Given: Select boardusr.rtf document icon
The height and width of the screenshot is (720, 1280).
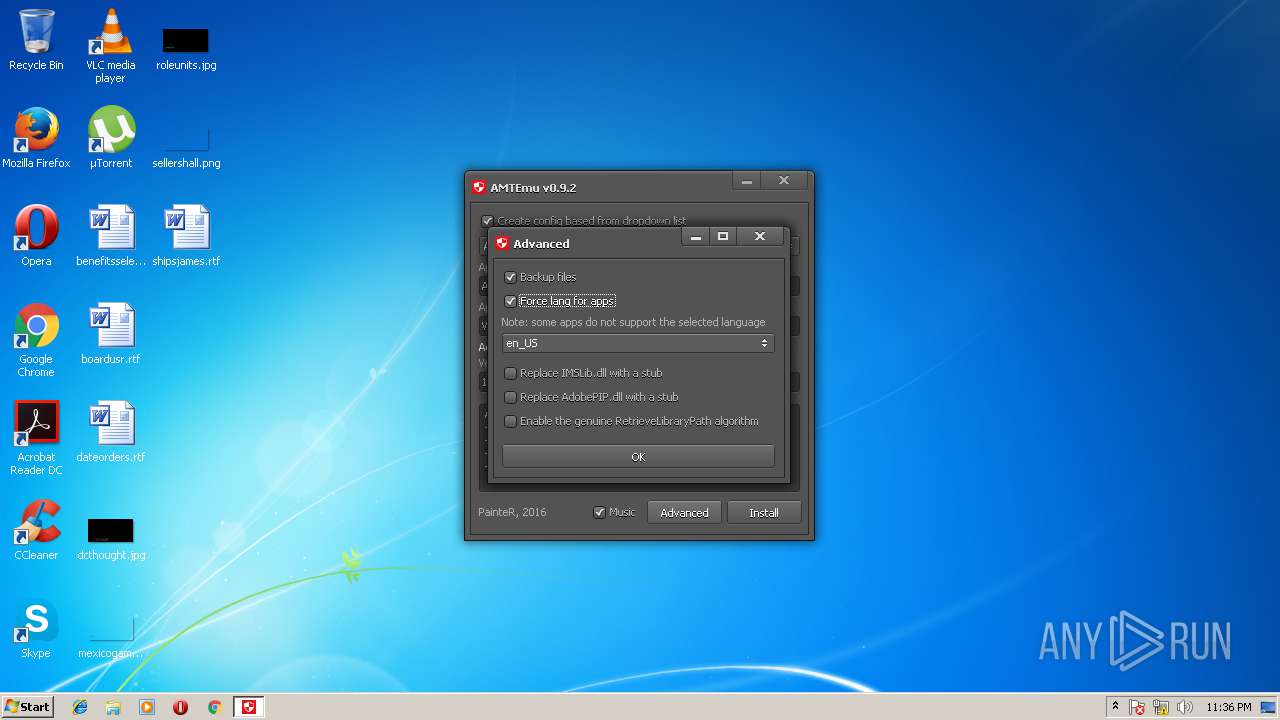Looking at the screenshot, I should pyautogui.click(x=111, y=334).
